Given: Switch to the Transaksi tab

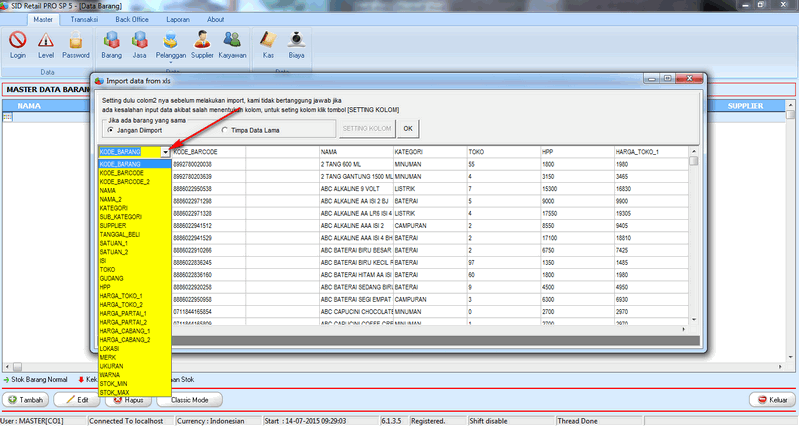Looking at the screenshot, I should (x=77, y=19).
